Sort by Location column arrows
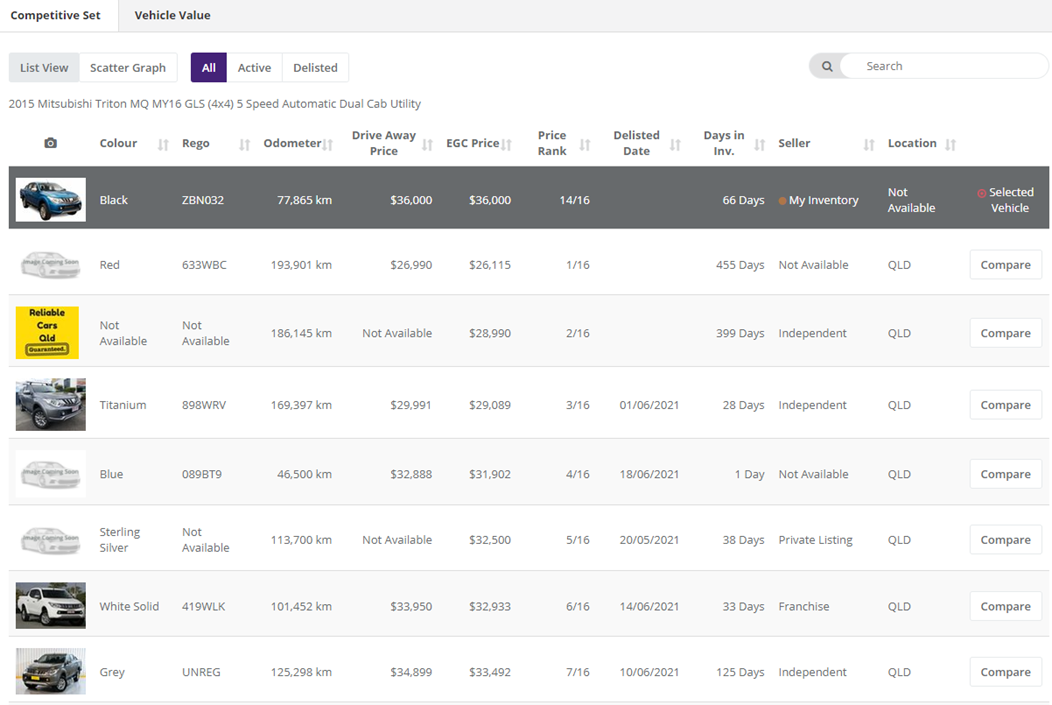The image size is (1052, 705). pos(950,144)
